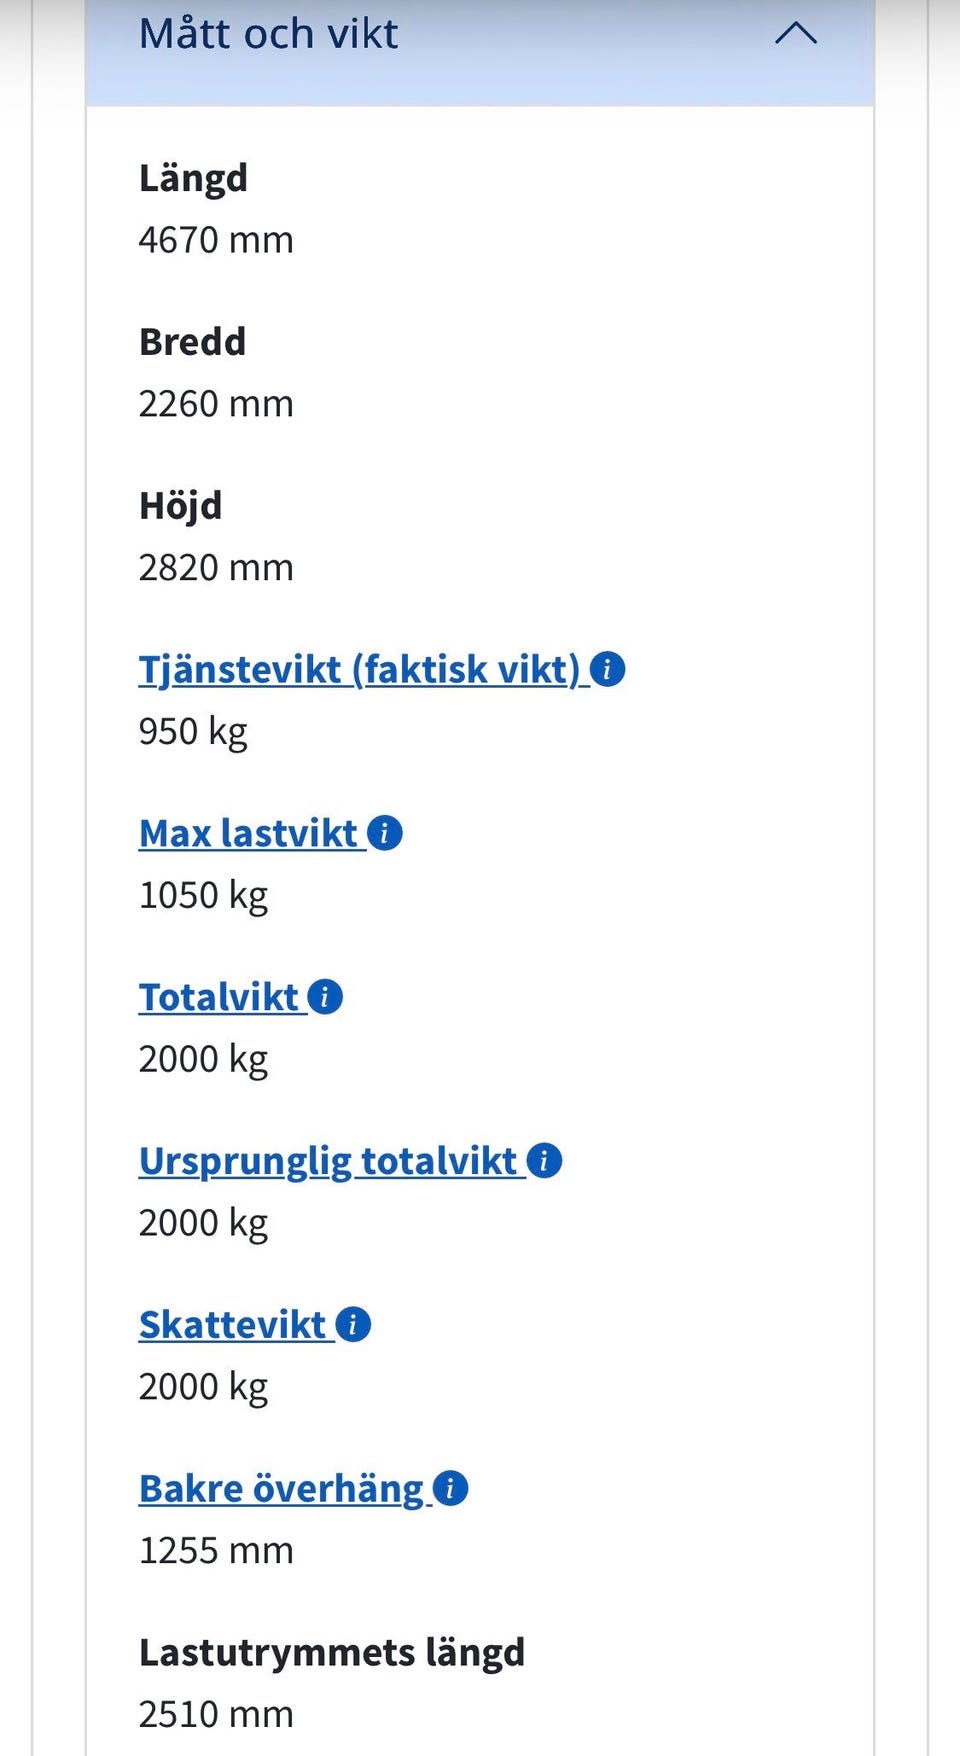Viewport: 960px width, 1756px height.
Task: Tap the info icon beside Totalvikt
Action: pyautogui.click(x=325, y=997)
